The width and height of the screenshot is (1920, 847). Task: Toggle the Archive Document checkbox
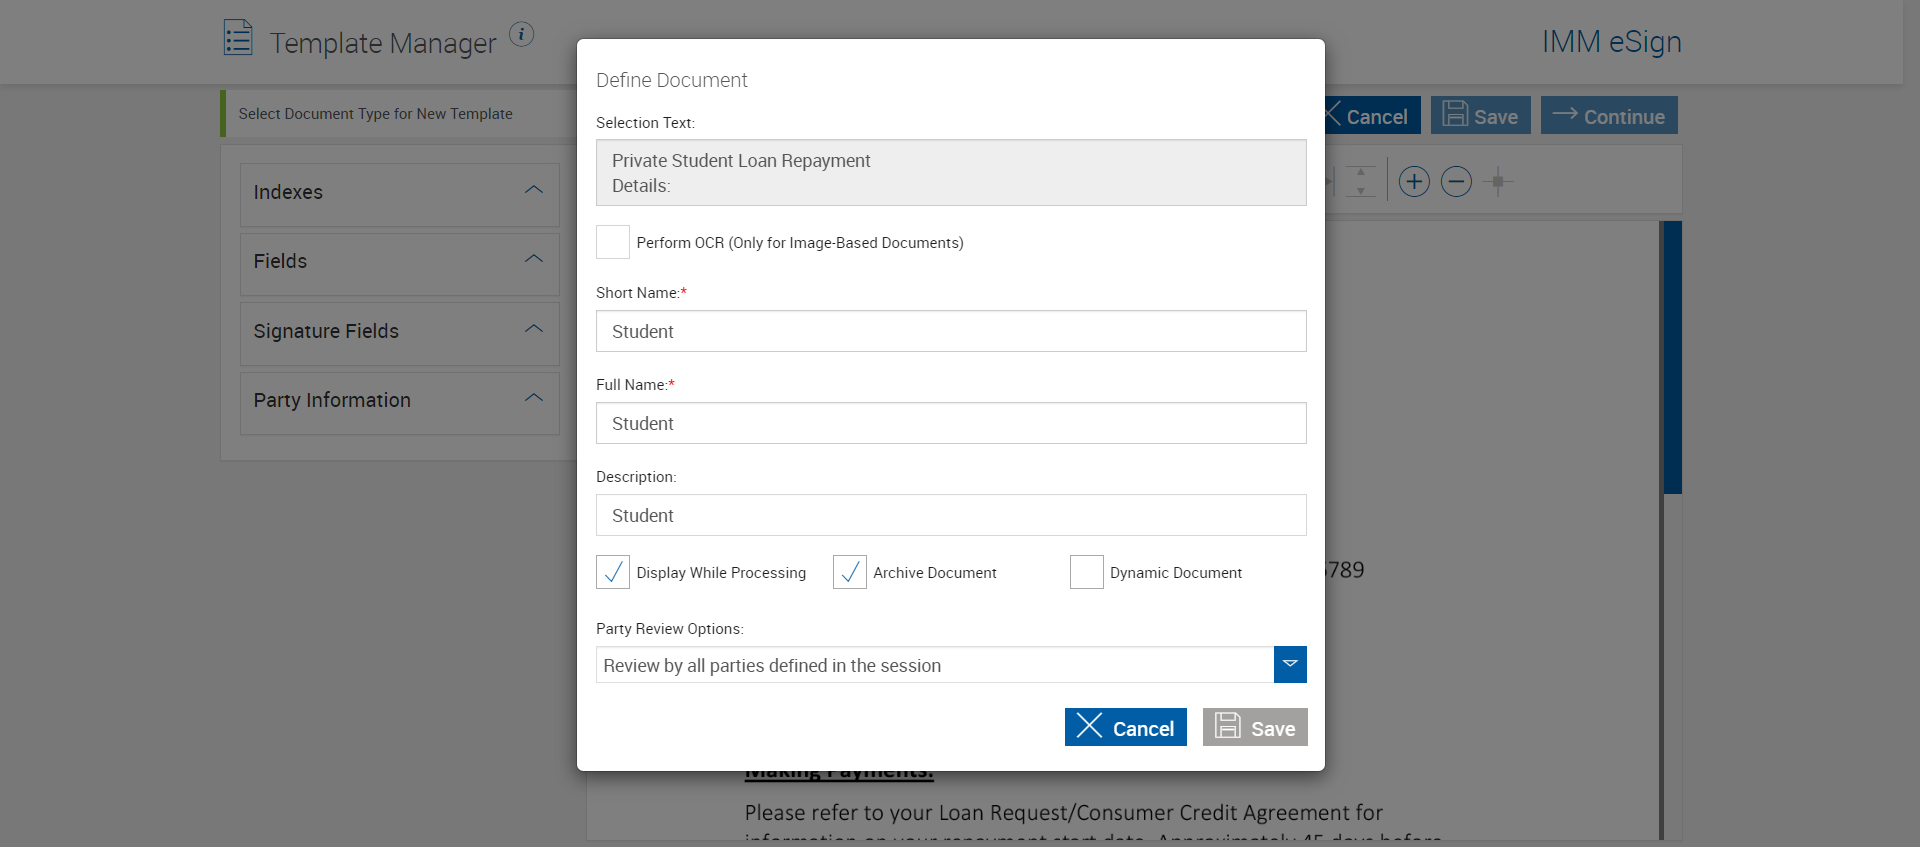pos(850,572)
